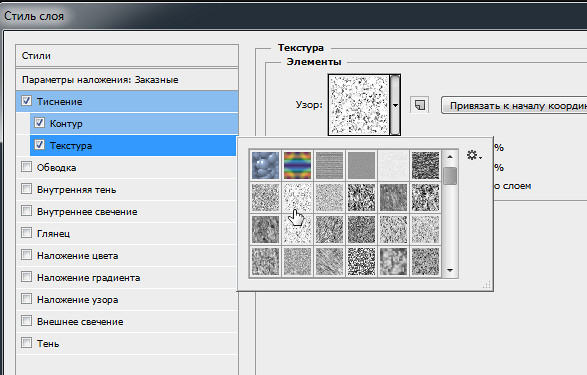This screenshot has height=375, width=587.
Task: Click the pattern list scrollbar thumb
Action: click(x=450, y=176)
